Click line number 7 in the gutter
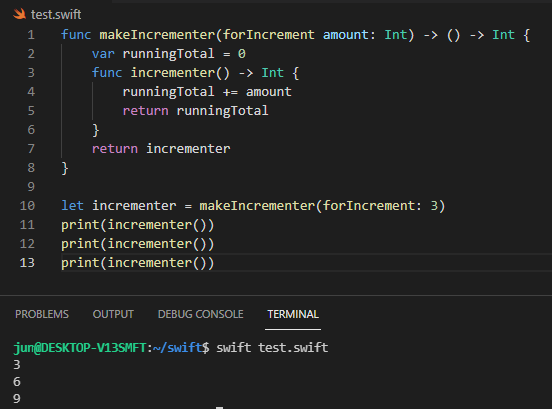This screenshot has height=409, width=552. (x=31, y=149)
